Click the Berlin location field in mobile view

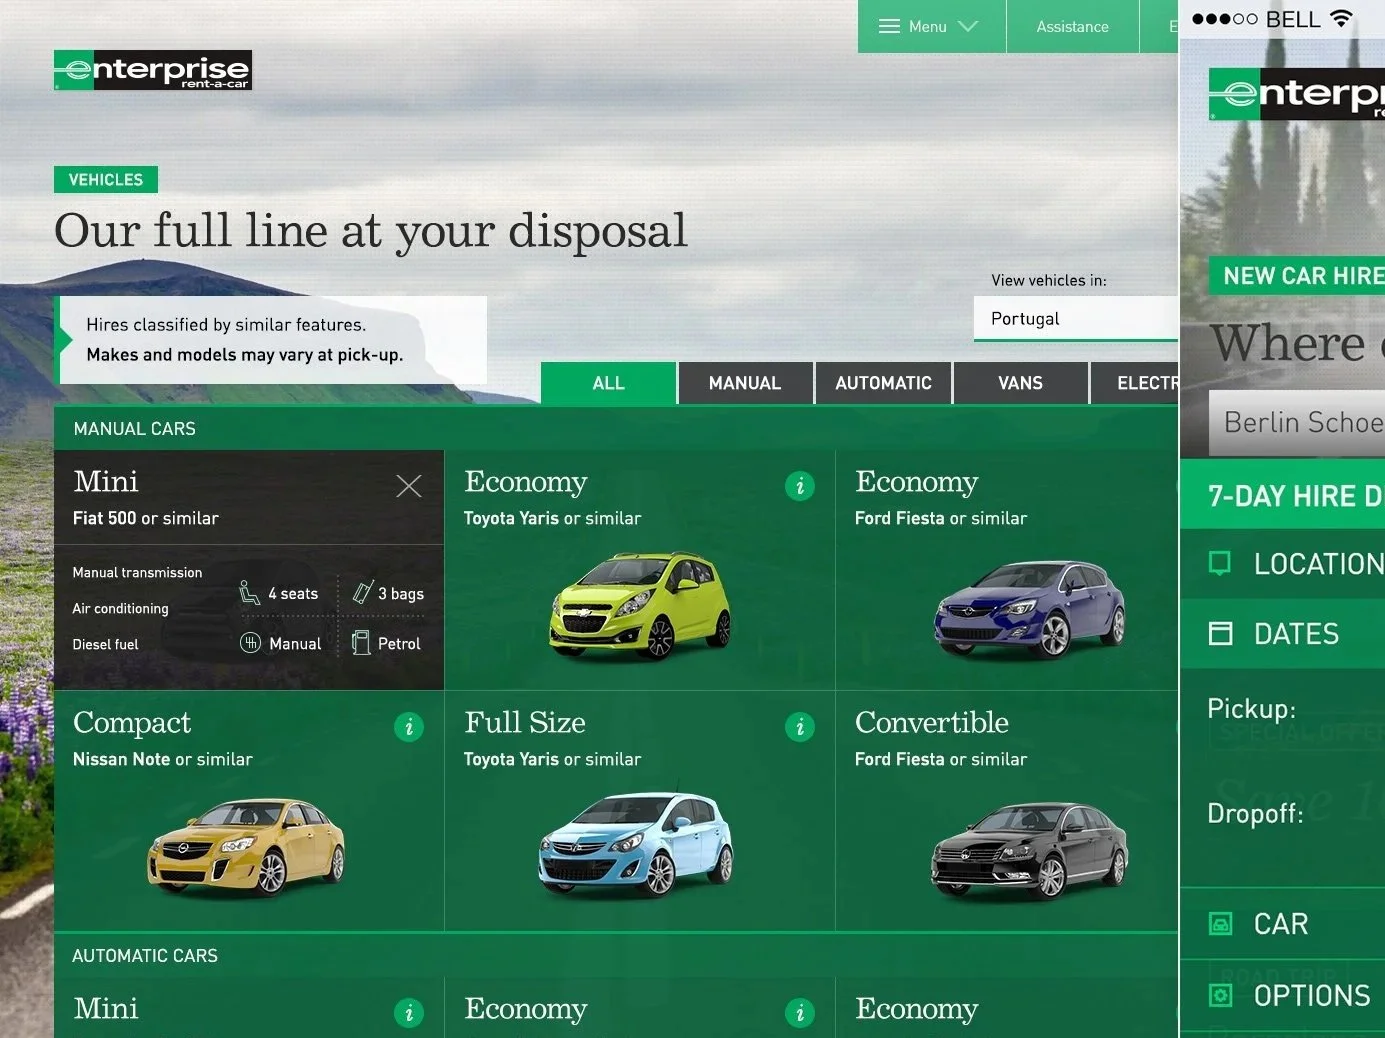[x=1297, y=423]
